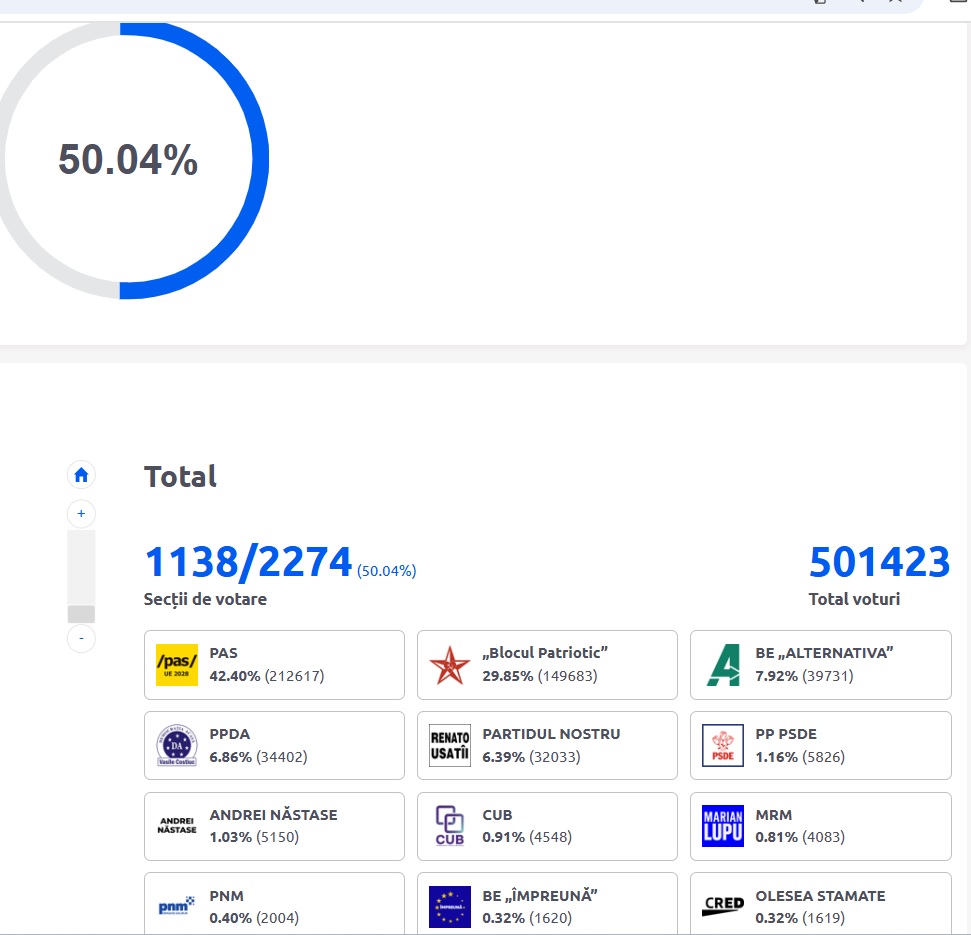Click the yellow PAS party logo
The image size is (971, 935).
[177, 665]
